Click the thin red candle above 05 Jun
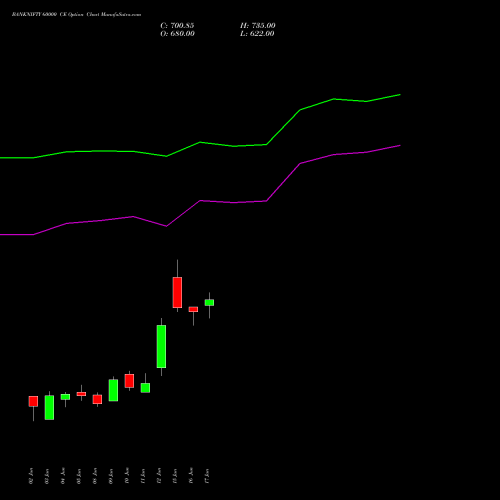 click(x=81, y=394)
